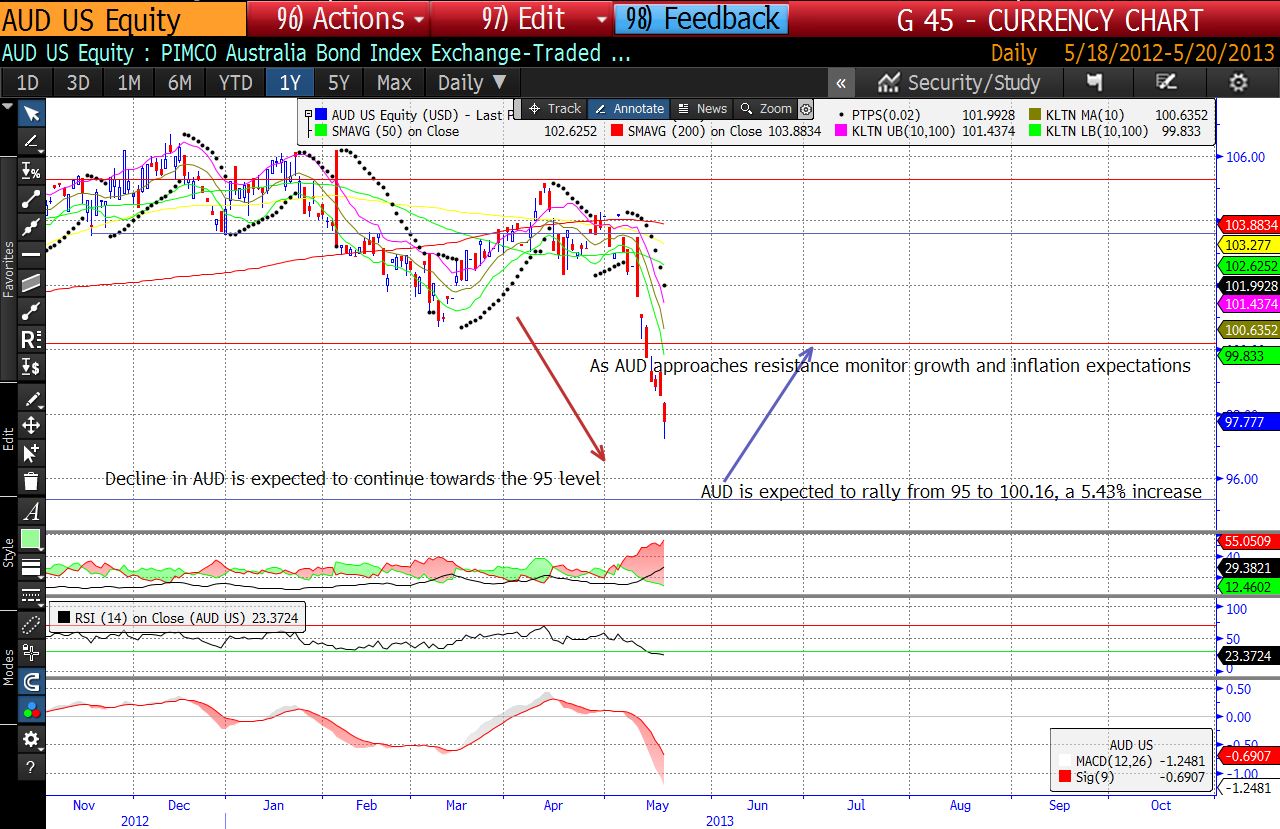The height and width of the screenshot is (829, 1280).
Task: Click the KLTN MA(10) legend entry
Action: point(1119,115)
